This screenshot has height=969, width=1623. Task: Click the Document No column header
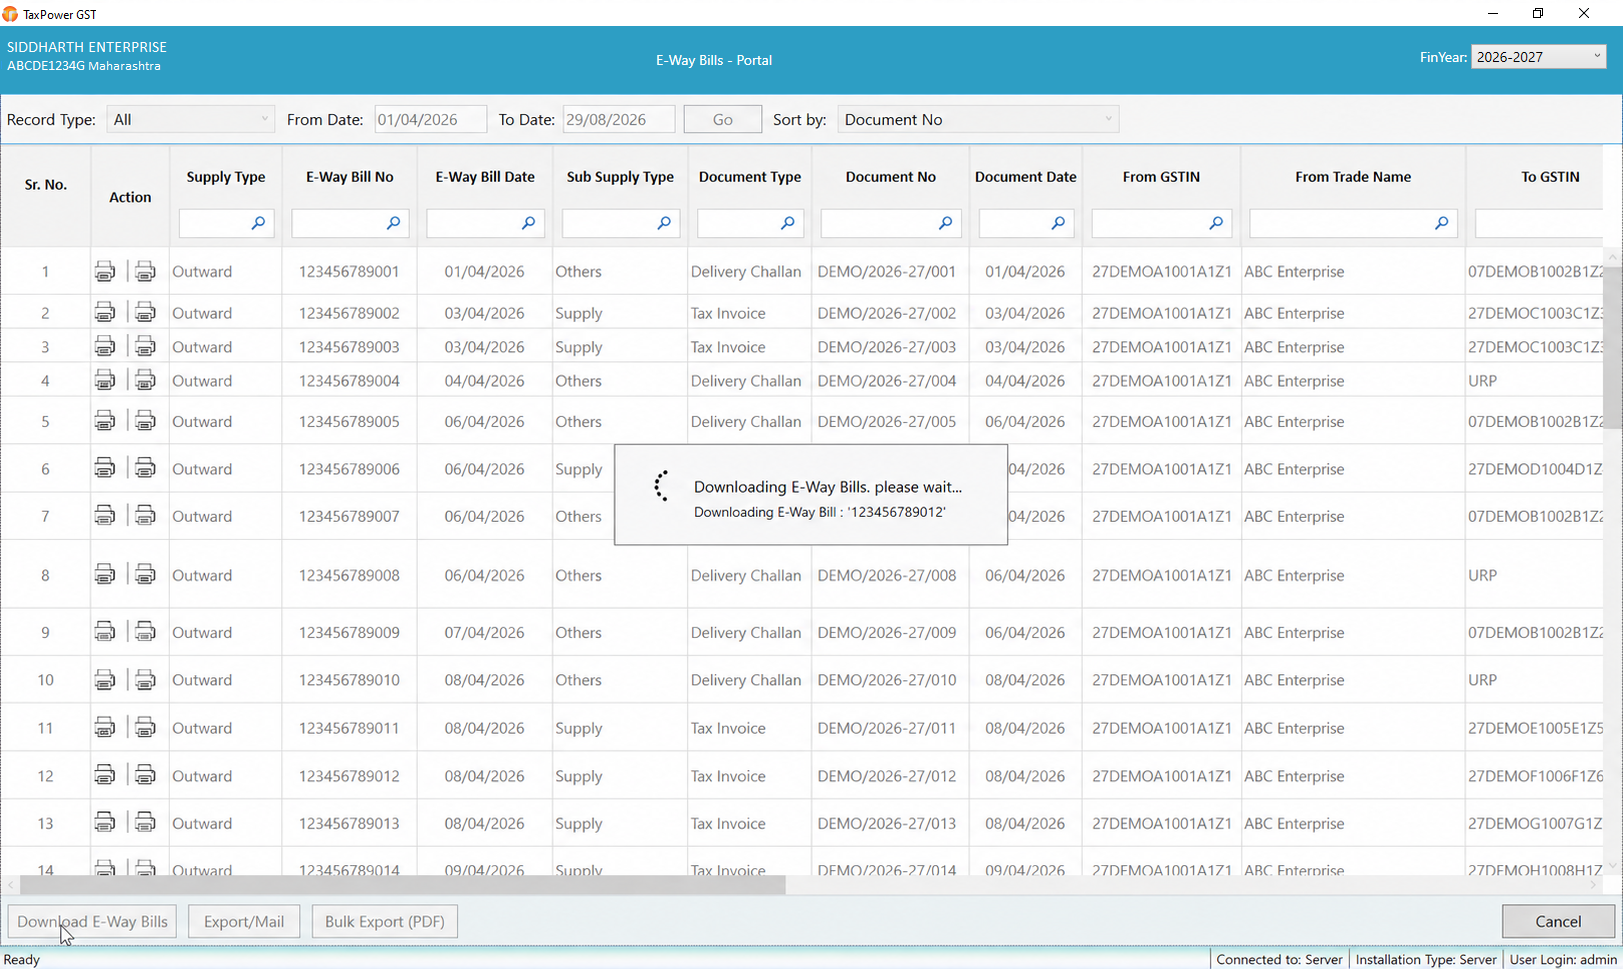891,177
